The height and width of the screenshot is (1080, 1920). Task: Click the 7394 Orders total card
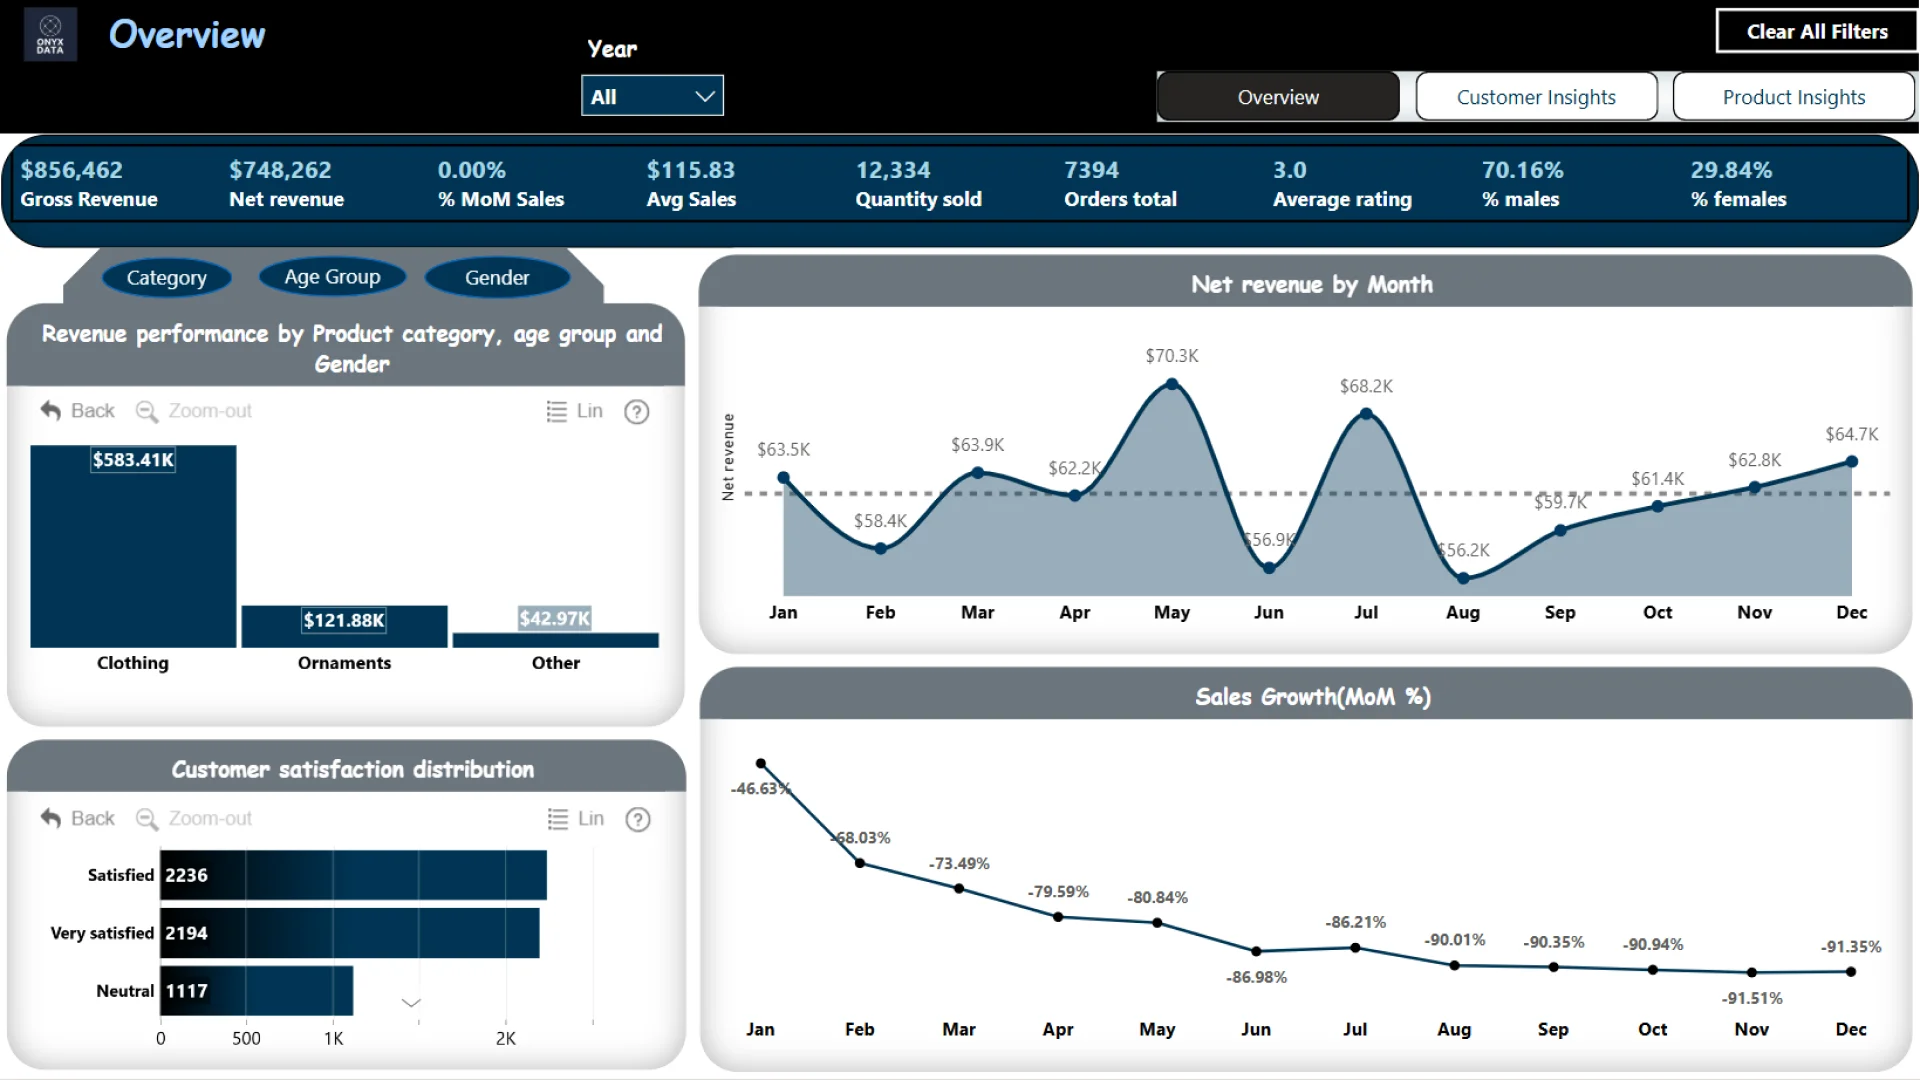click(1120, 184)
